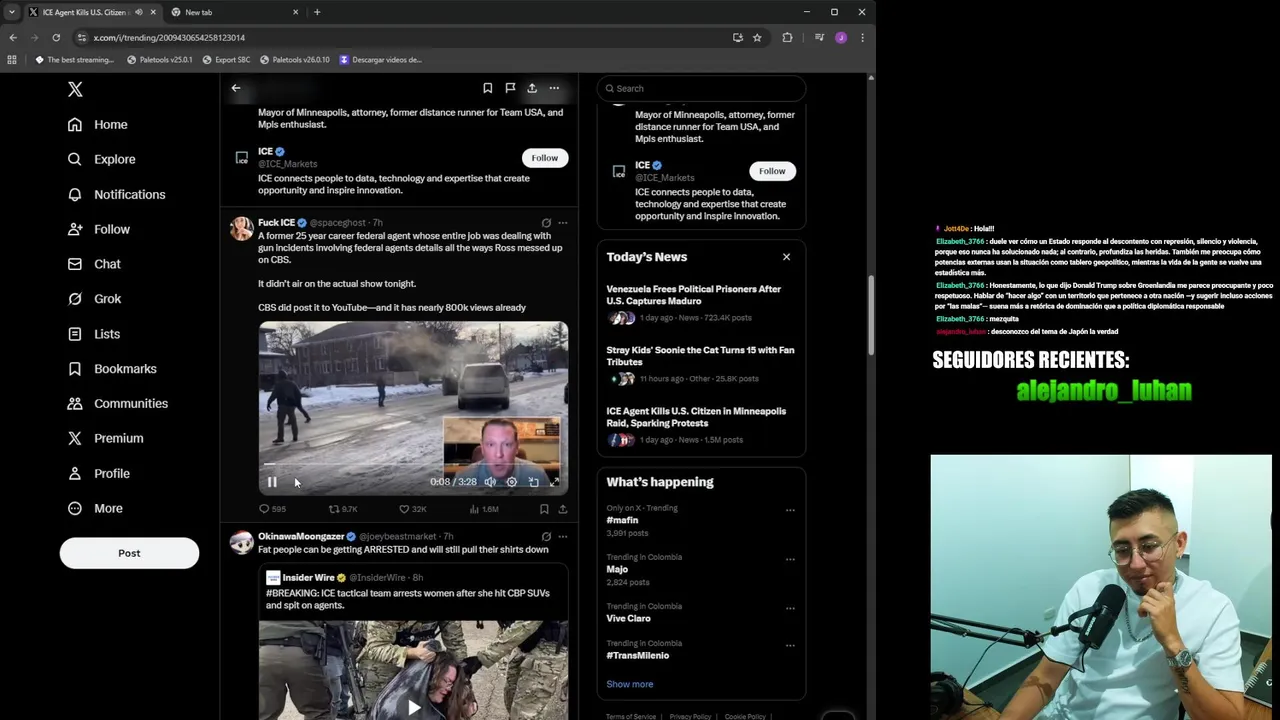Open the three-dot menu in the timeline header
The image size is (1280, 720).
click(554, 88)
